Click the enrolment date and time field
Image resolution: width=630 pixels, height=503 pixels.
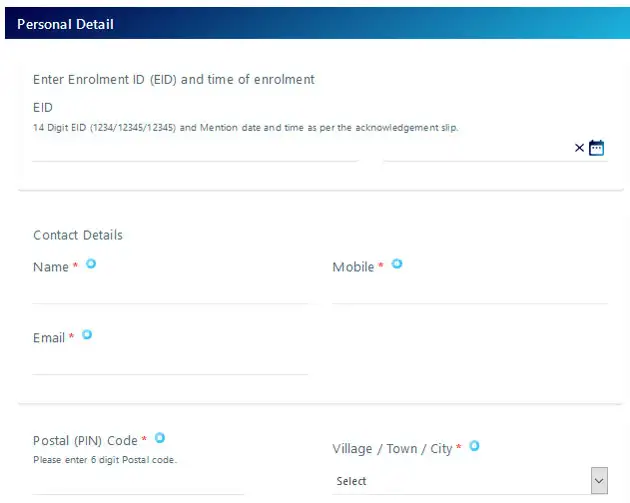coord(476,149)
